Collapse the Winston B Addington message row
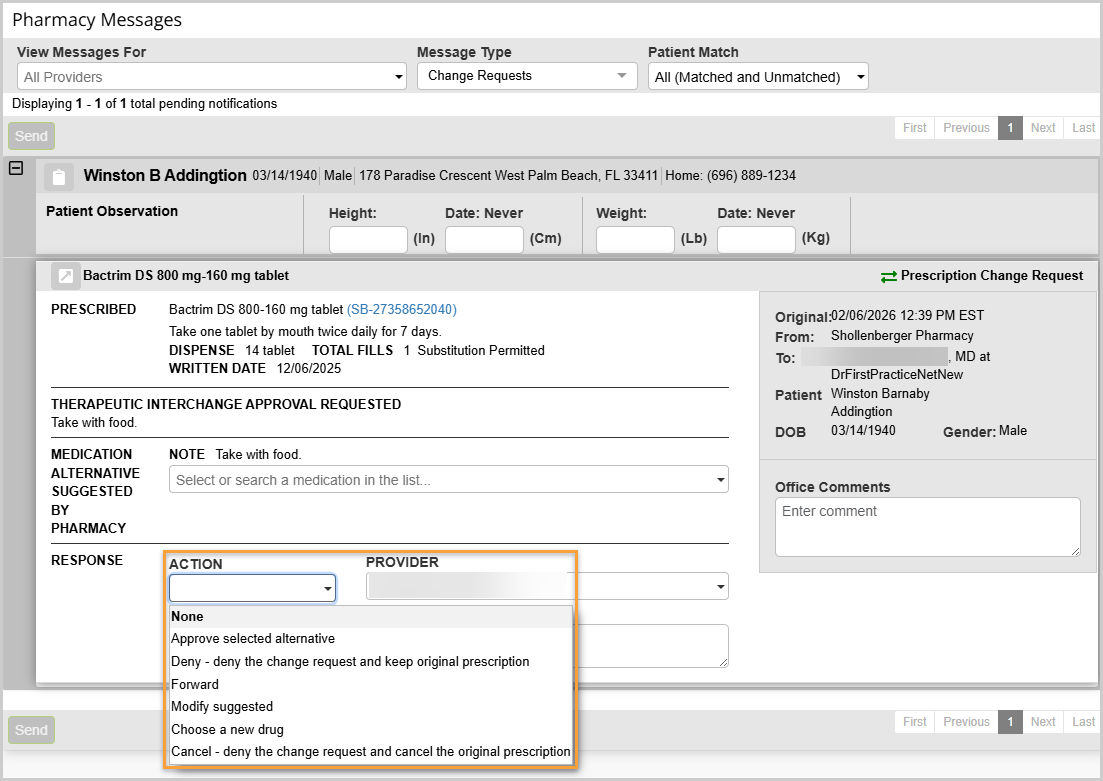The width and height of the screenshot is (1103, 781). click(15, 168)
